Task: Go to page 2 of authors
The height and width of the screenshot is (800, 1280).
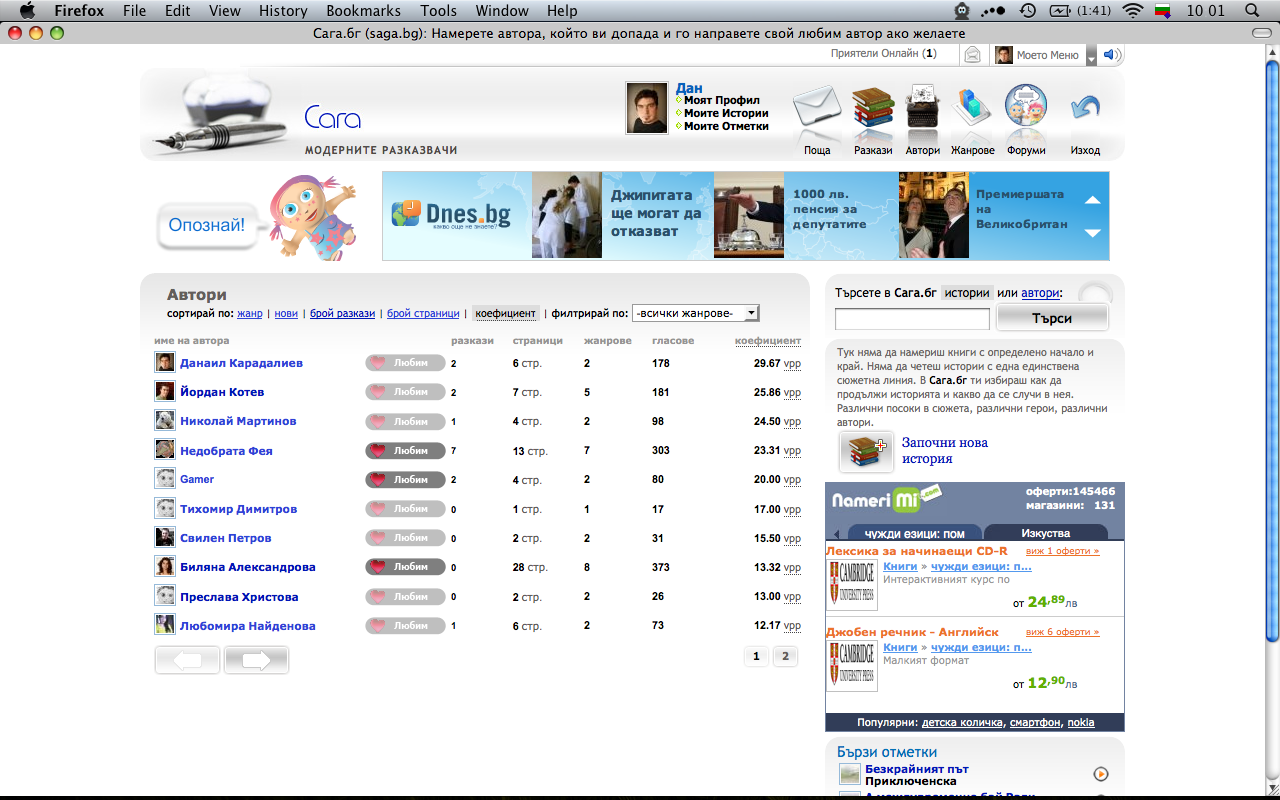Action: (785, 657)
